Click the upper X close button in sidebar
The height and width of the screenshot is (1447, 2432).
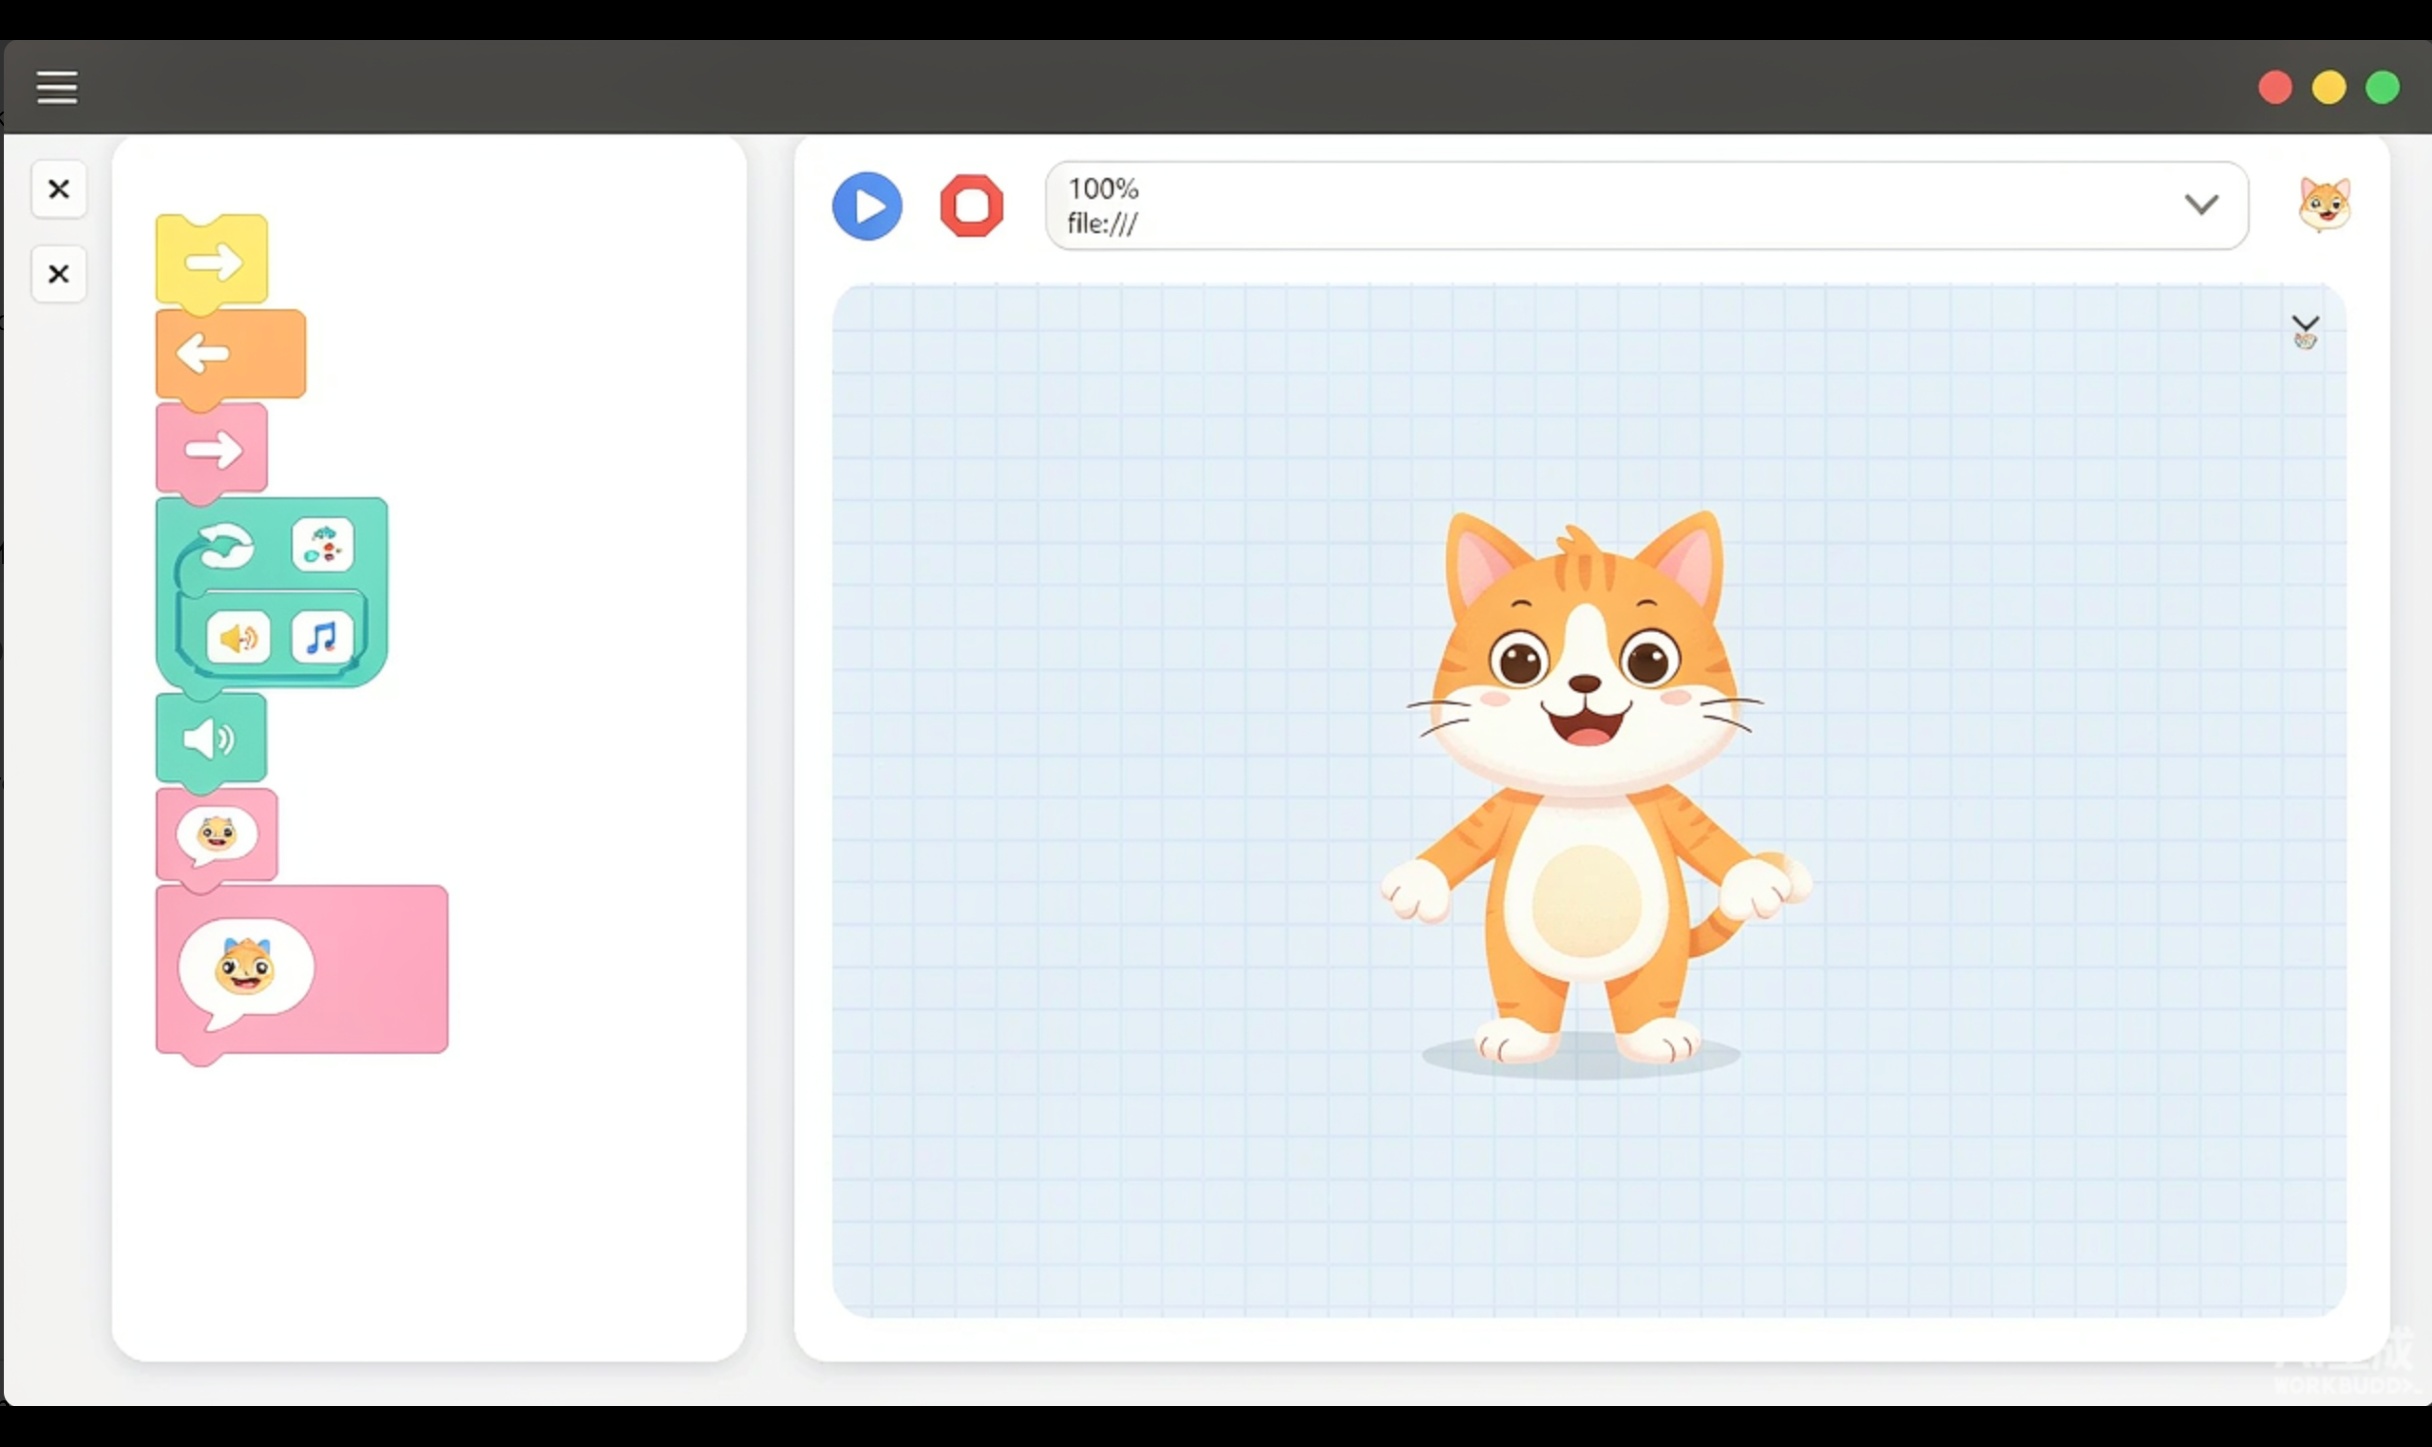59,189
